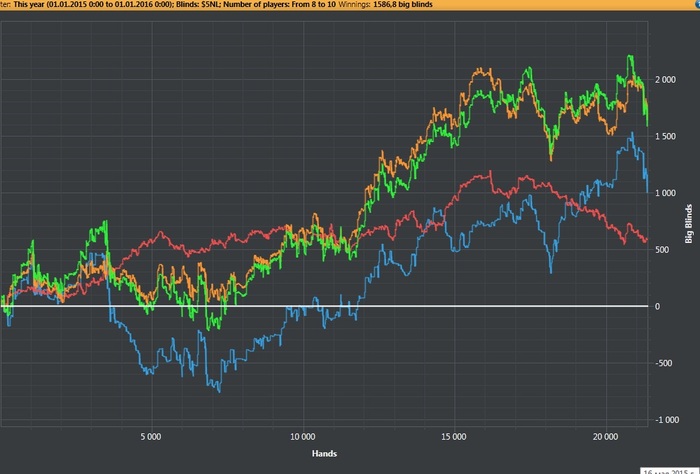Click the date range filter text 'This year (01.01.2015 0:00 to 01.01.2016 0:00)'
This screenshot has width=700, height=474.
pyautogui.click(x=92, y=4)
